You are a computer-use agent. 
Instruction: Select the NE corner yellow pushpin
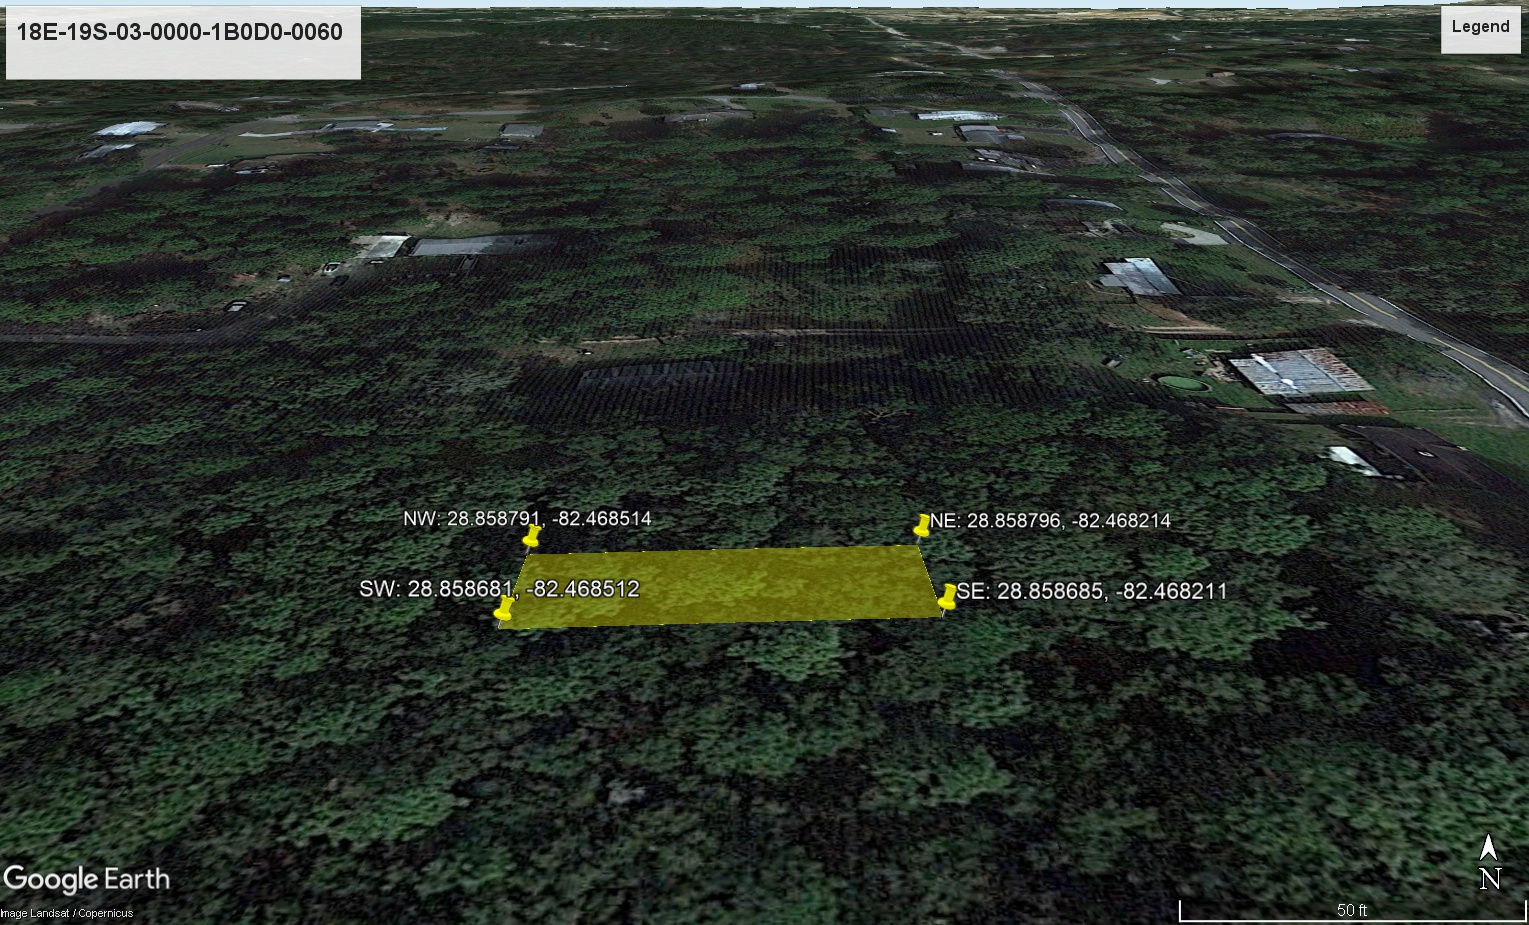[x=922, y=526]
